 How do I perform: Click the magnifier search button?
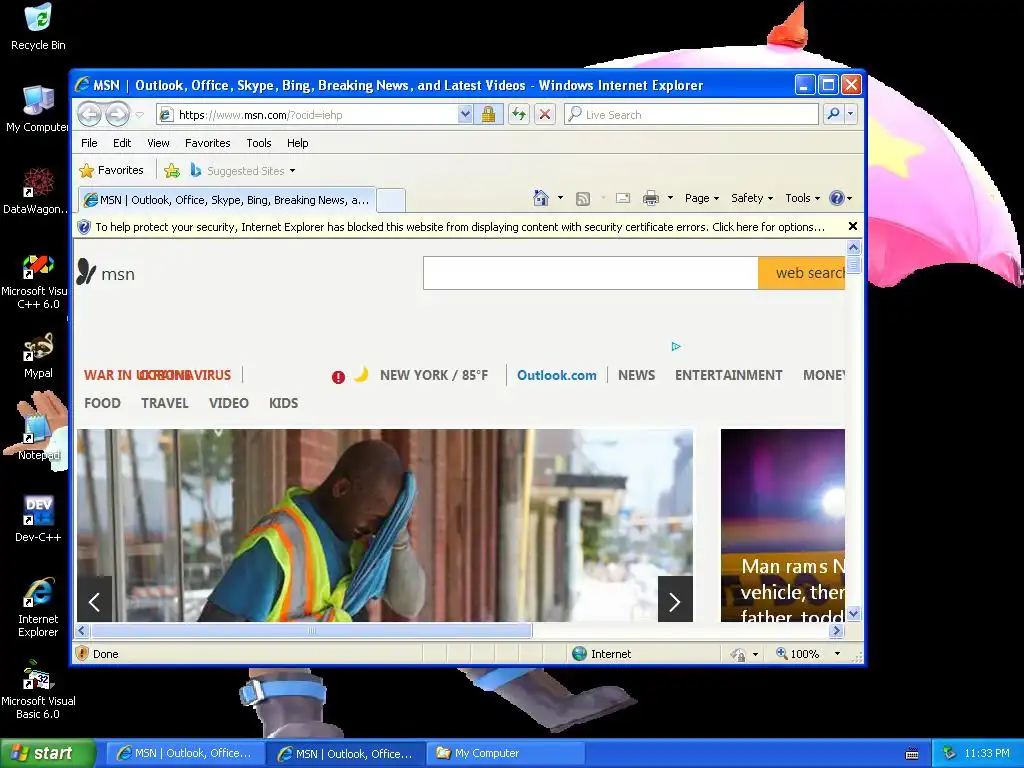point(833,114)
